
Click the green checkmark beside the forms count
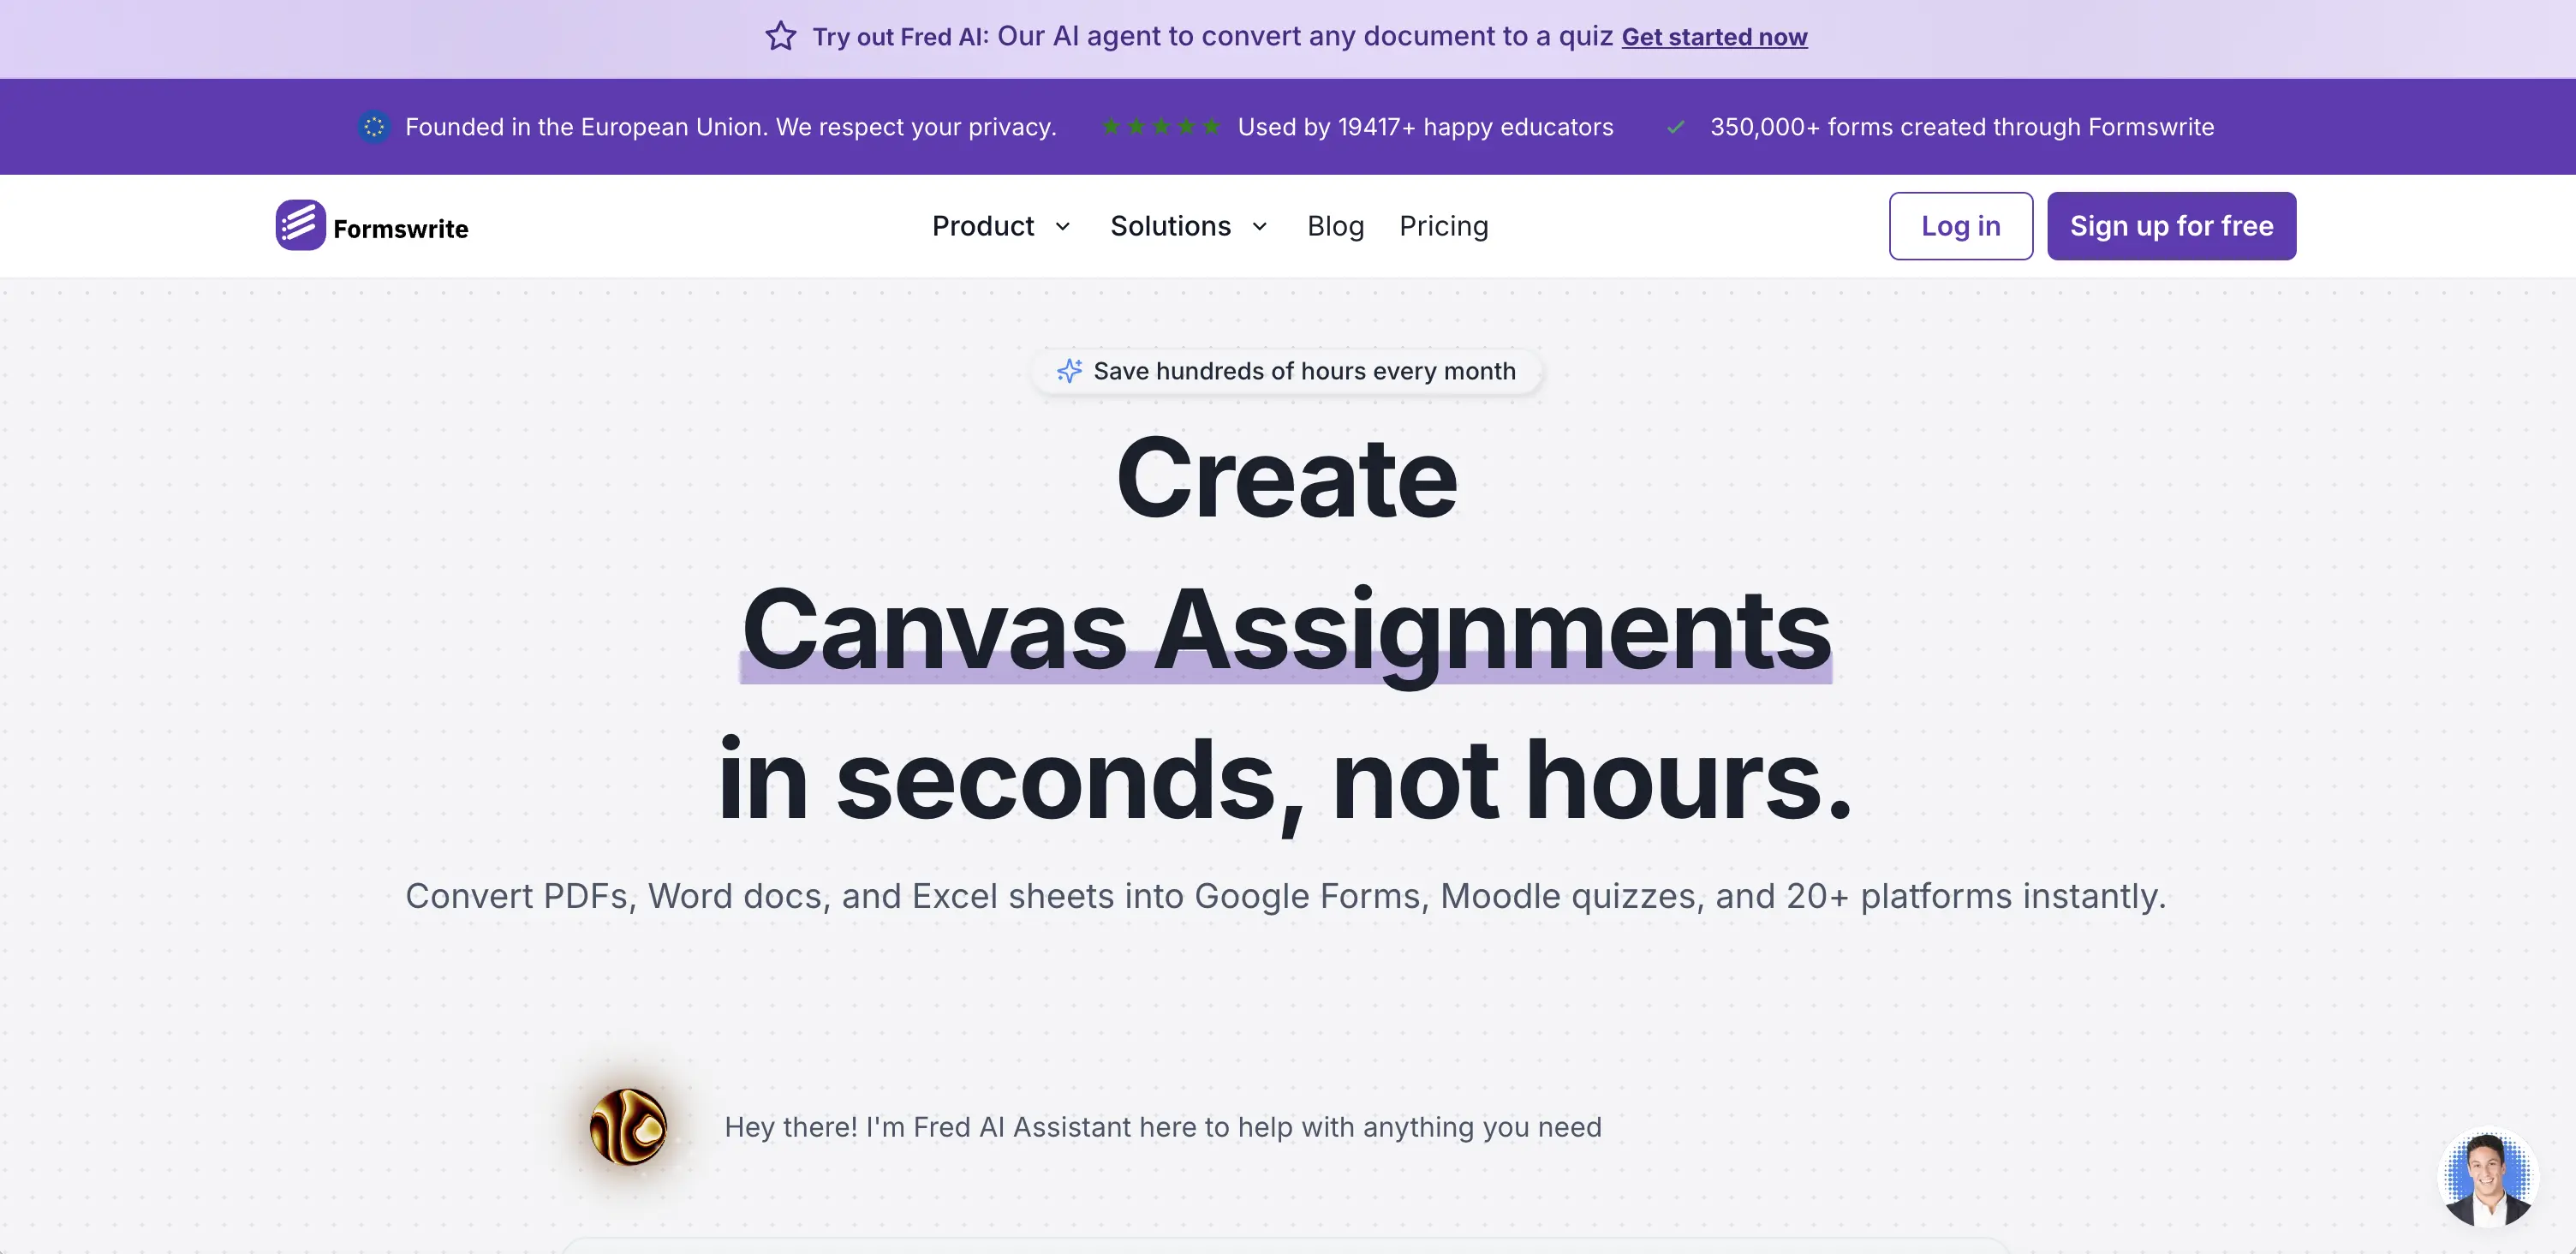pos(1675,128)
